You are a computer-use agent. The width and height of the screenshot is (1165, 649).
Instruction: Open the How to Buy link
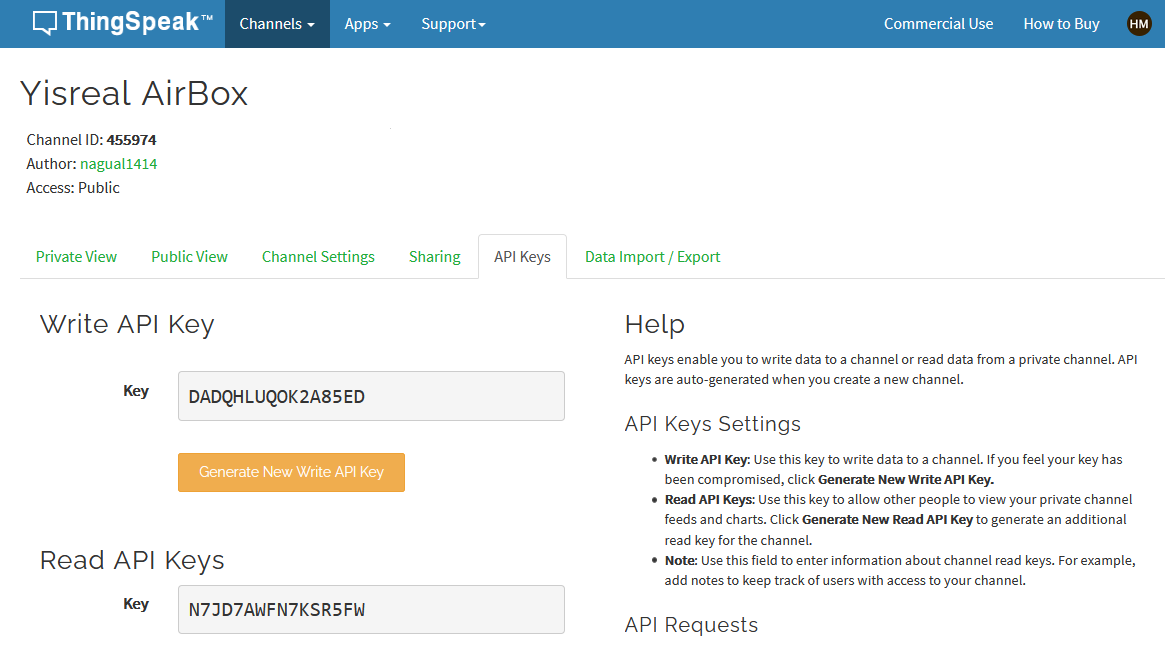point(1061,24)
